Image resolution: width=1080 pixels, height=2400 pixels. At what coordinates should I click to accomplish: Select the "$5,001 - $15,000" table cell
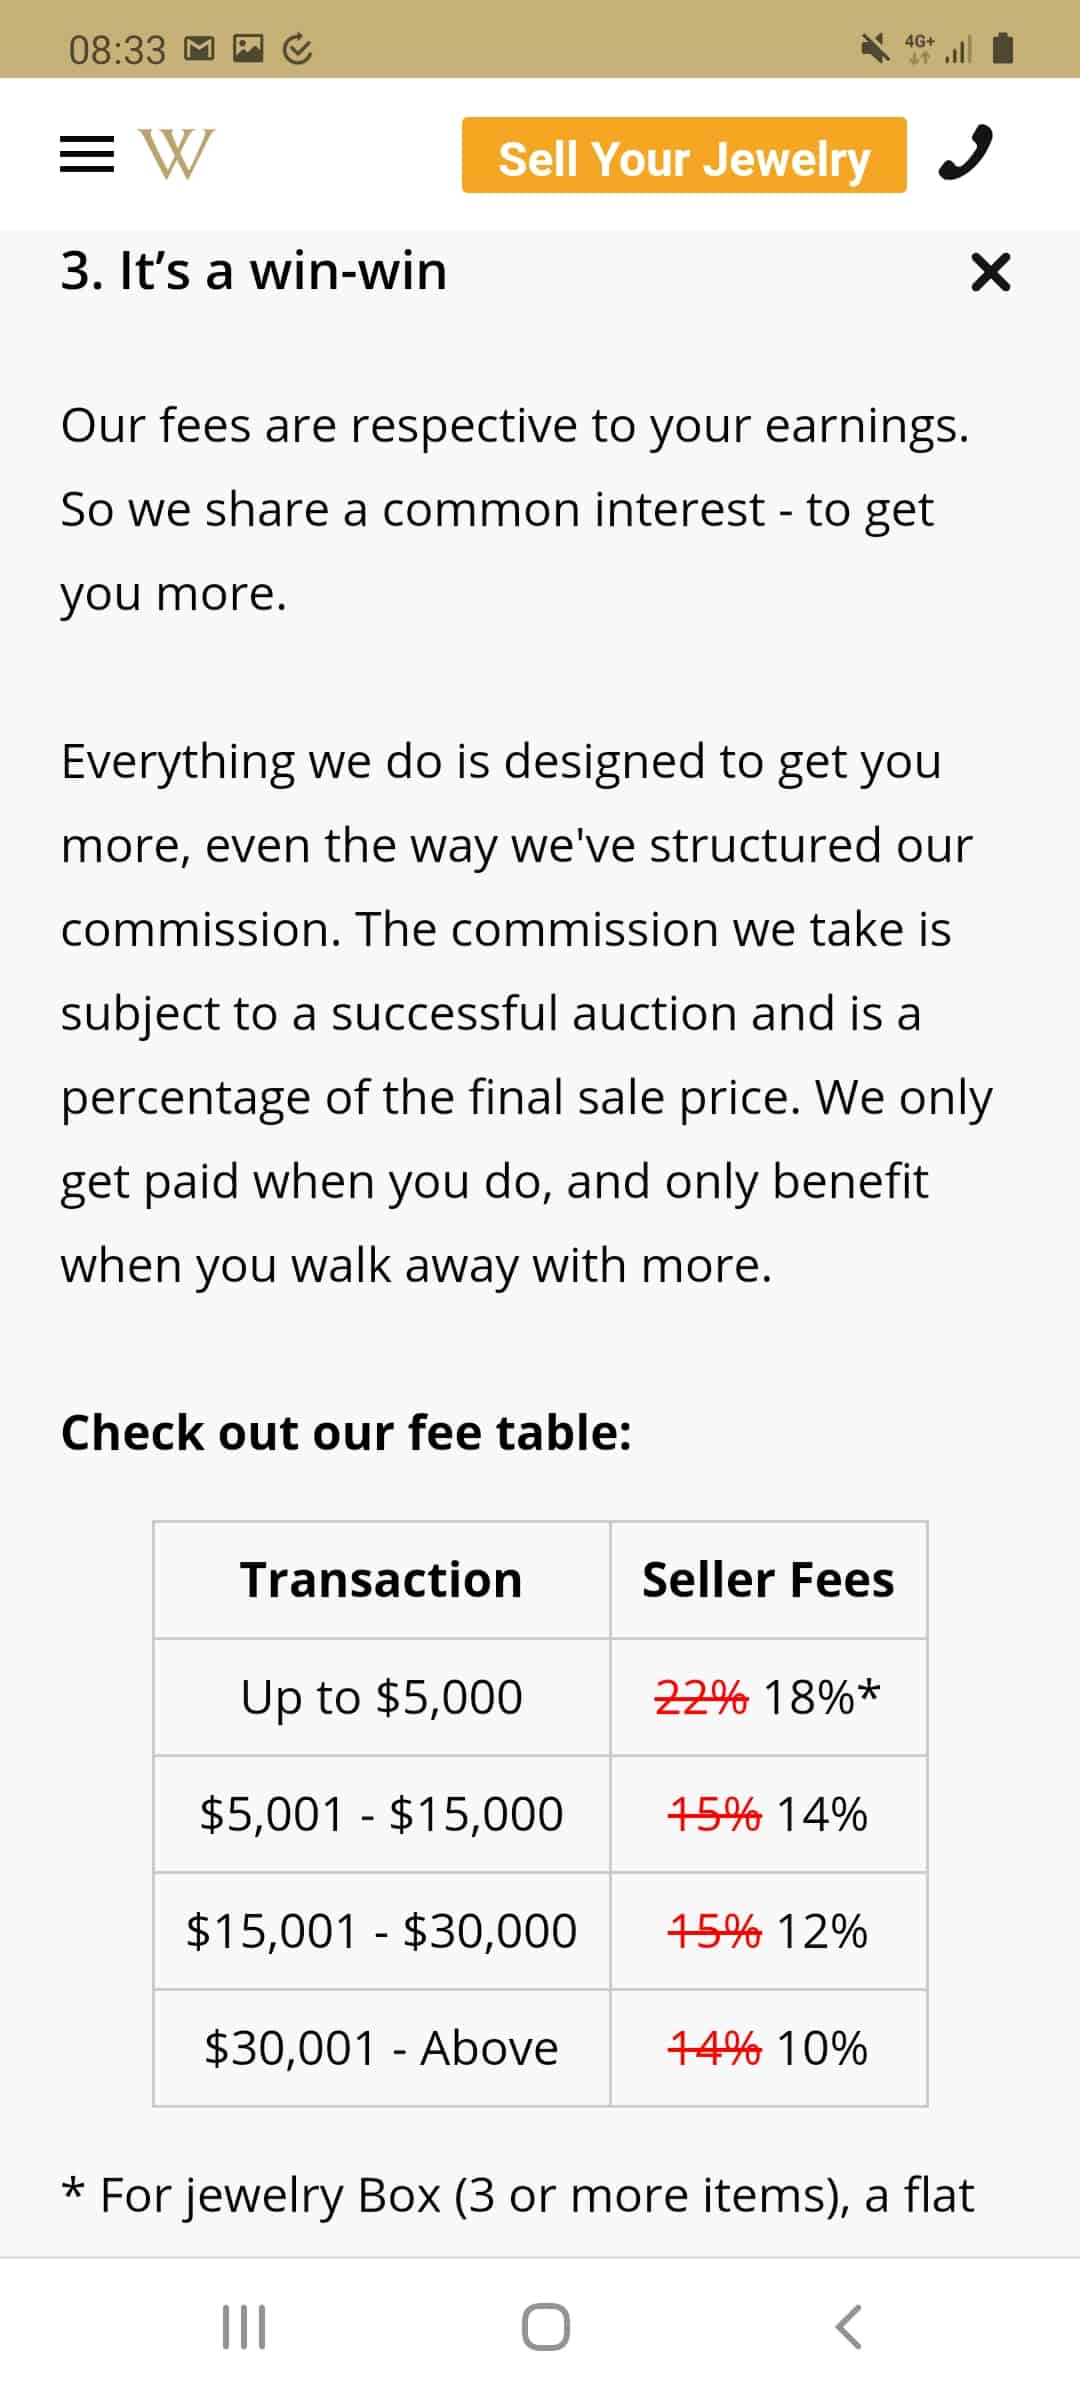pos(382,1814)
